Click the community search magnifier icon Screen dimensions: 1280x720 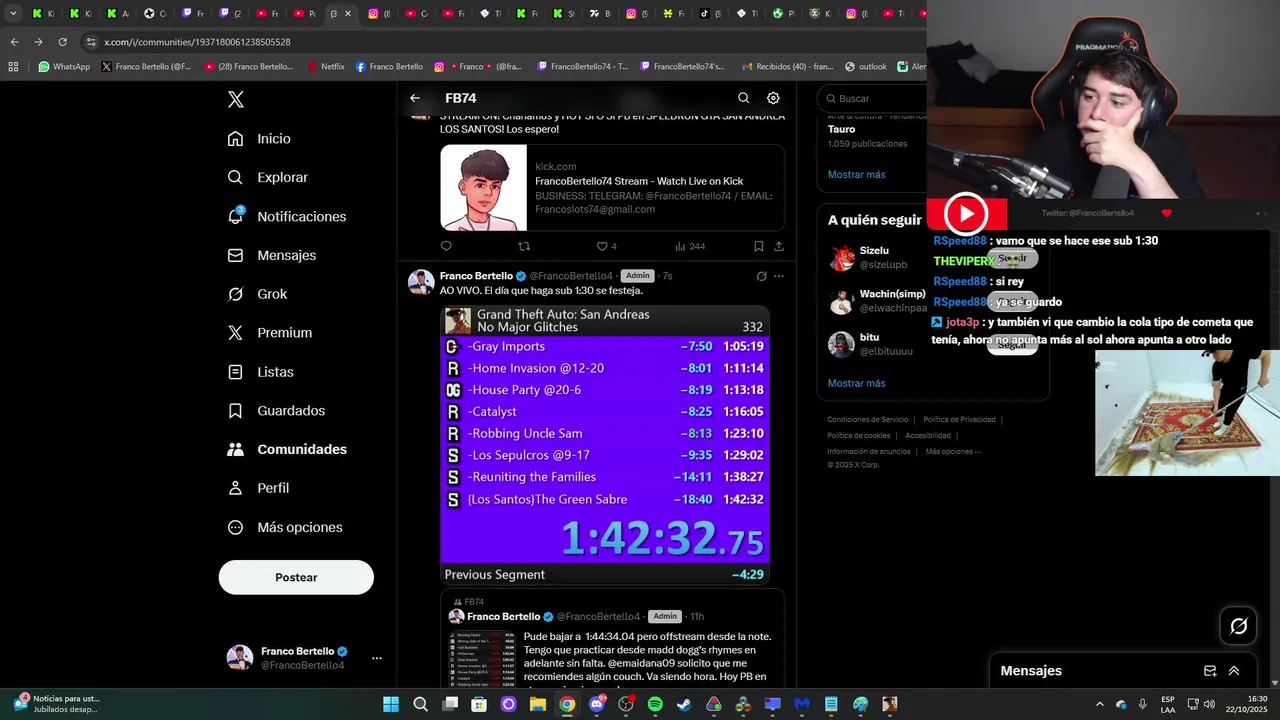pos(743,98)
